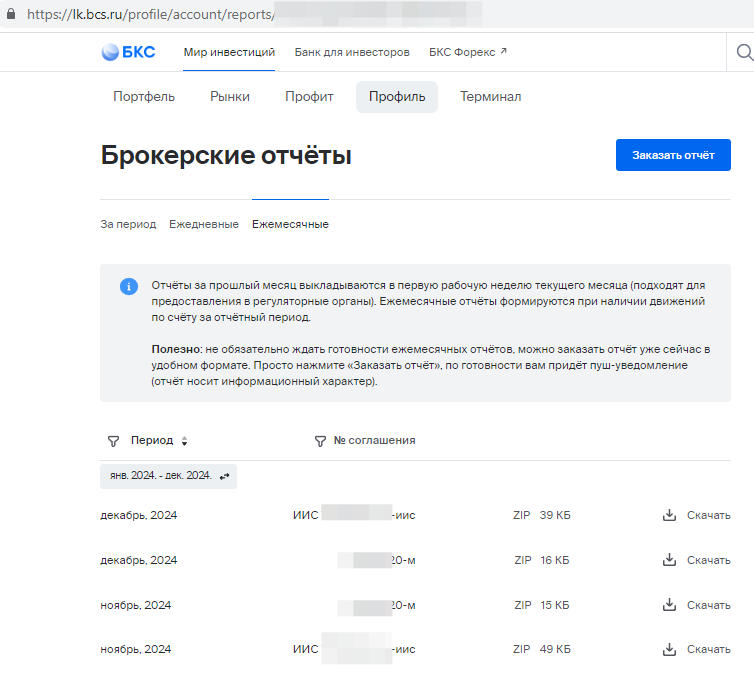Click the swap arrows in date range chip

click(225, 477)
